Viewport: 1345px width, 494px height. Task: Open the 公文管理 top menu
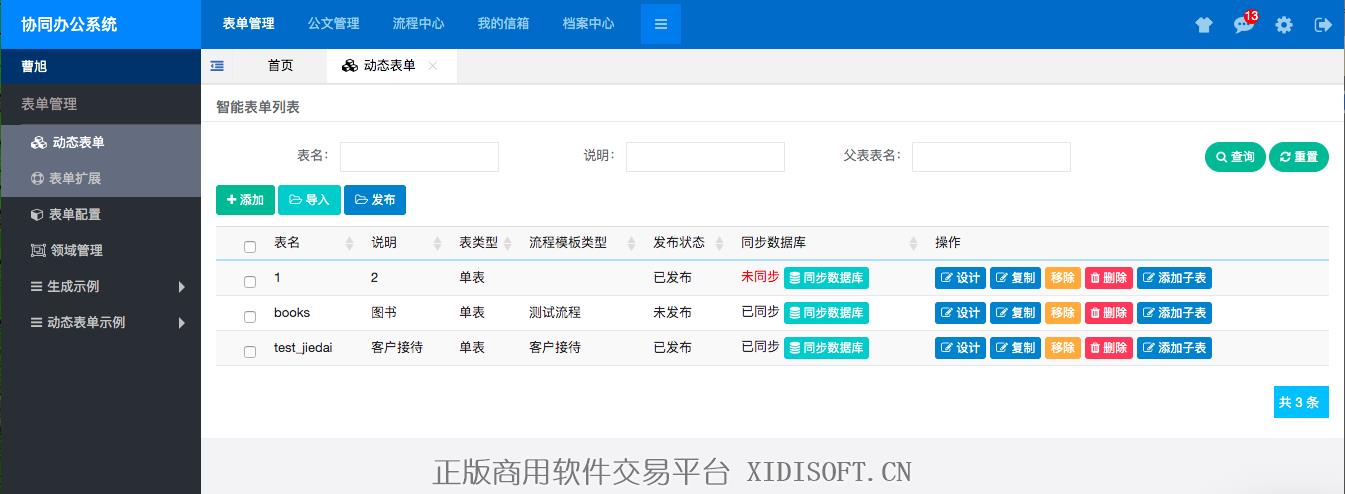pos(333,24)
